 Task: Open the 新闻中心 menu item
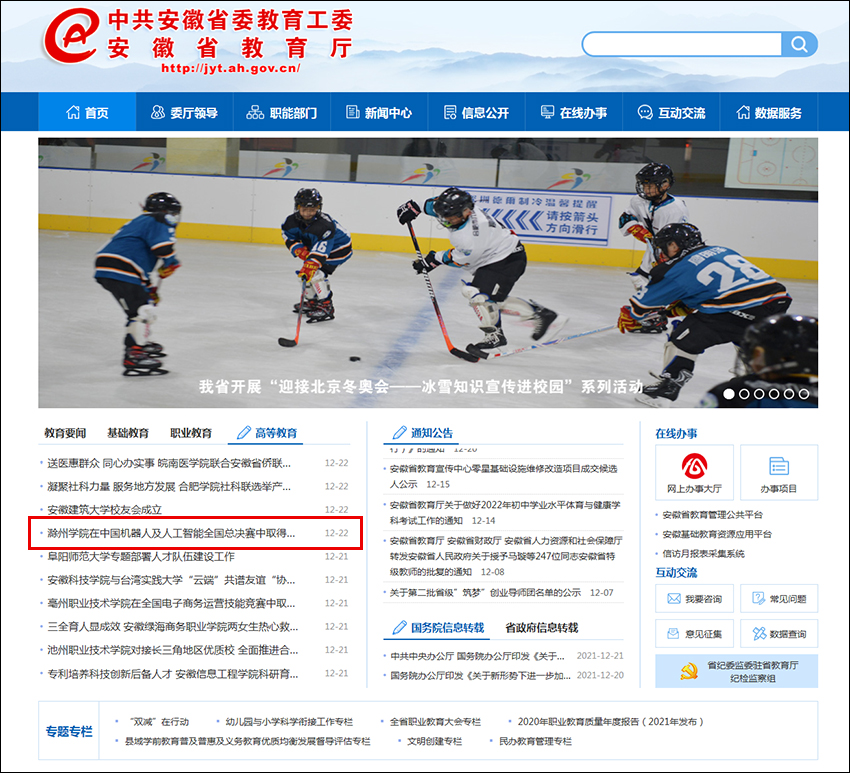[x=379, y=112]
